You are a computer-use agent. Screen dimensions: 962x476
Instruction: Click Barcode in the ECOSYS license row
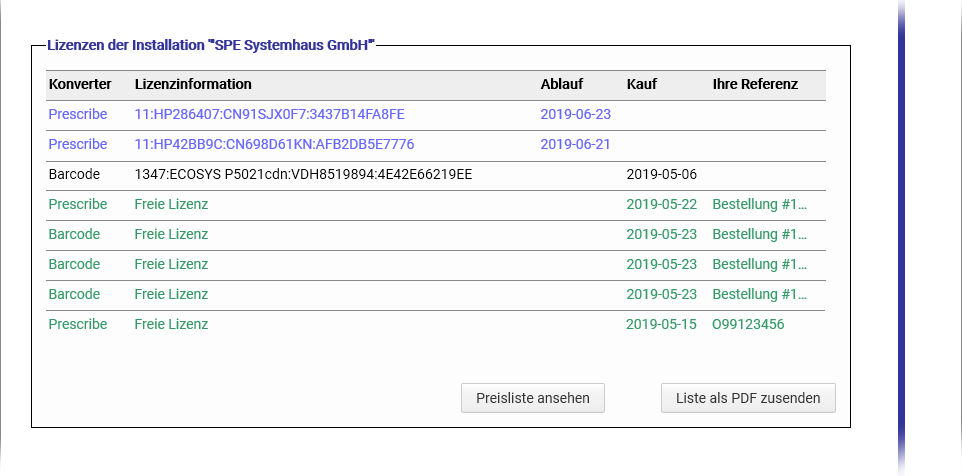74,174
